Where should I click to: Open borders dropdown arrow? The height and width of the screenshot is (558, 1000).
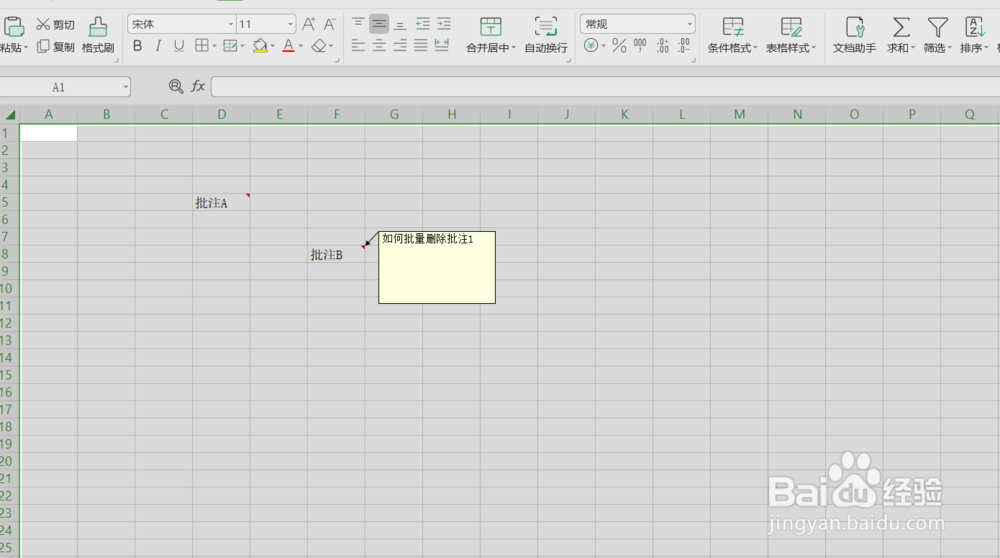[x=214, y=46]
